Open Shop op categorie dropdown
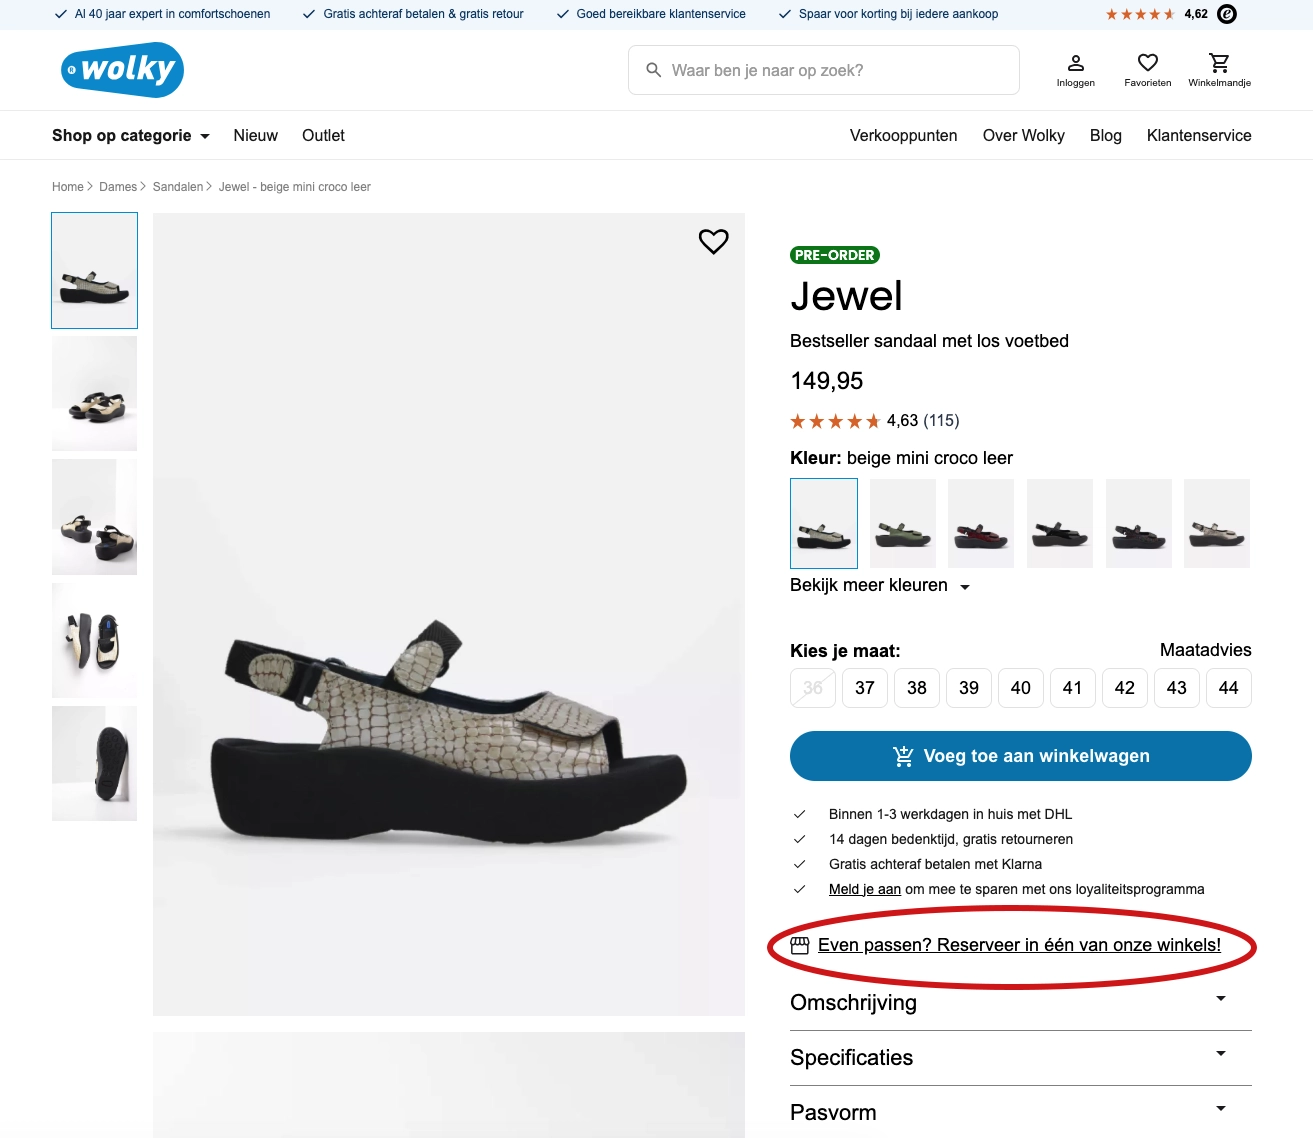The width and height of the screenshot is (1313, 1138). (x=131, y=136)
